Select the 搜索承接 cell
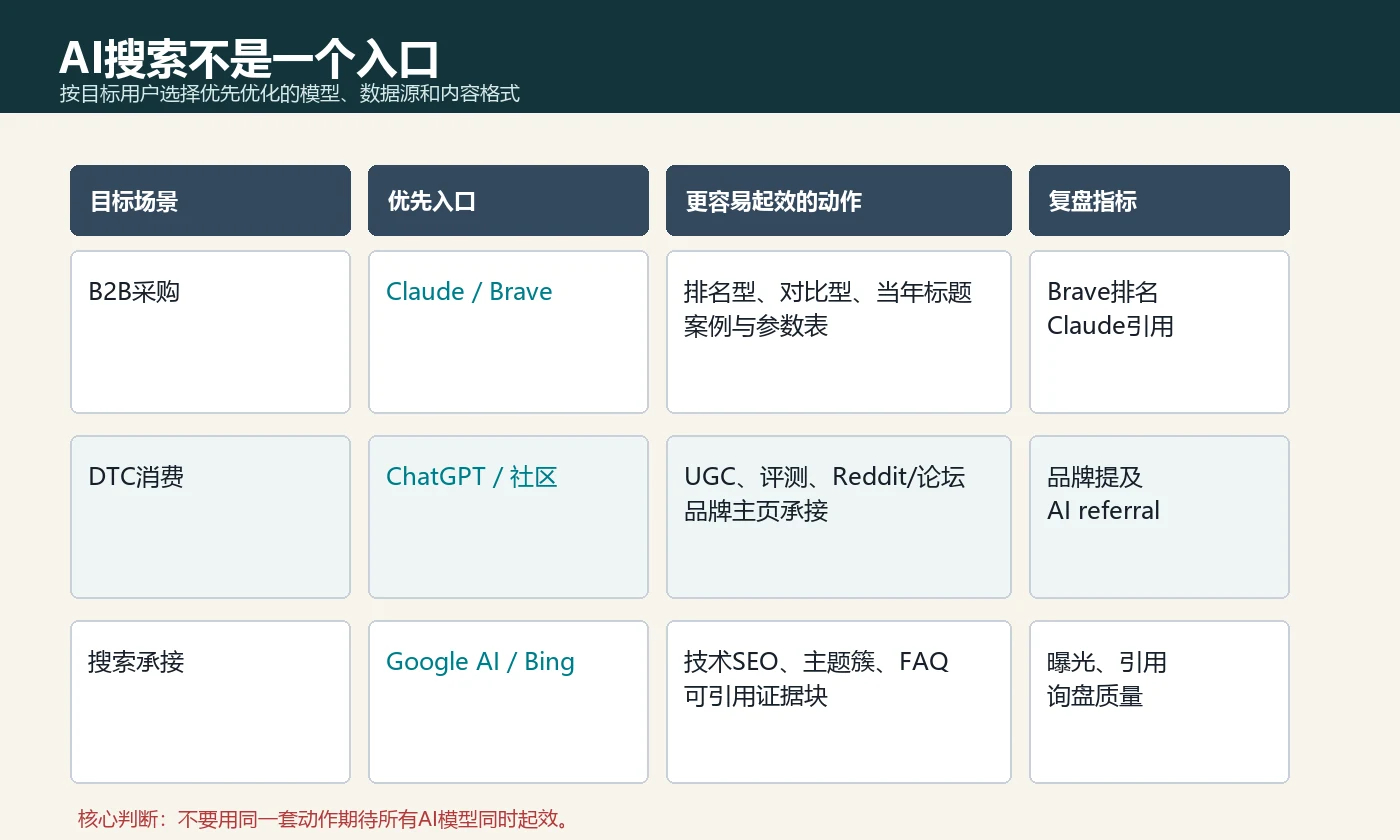The image size is (1400, 840). coord(210,702)
